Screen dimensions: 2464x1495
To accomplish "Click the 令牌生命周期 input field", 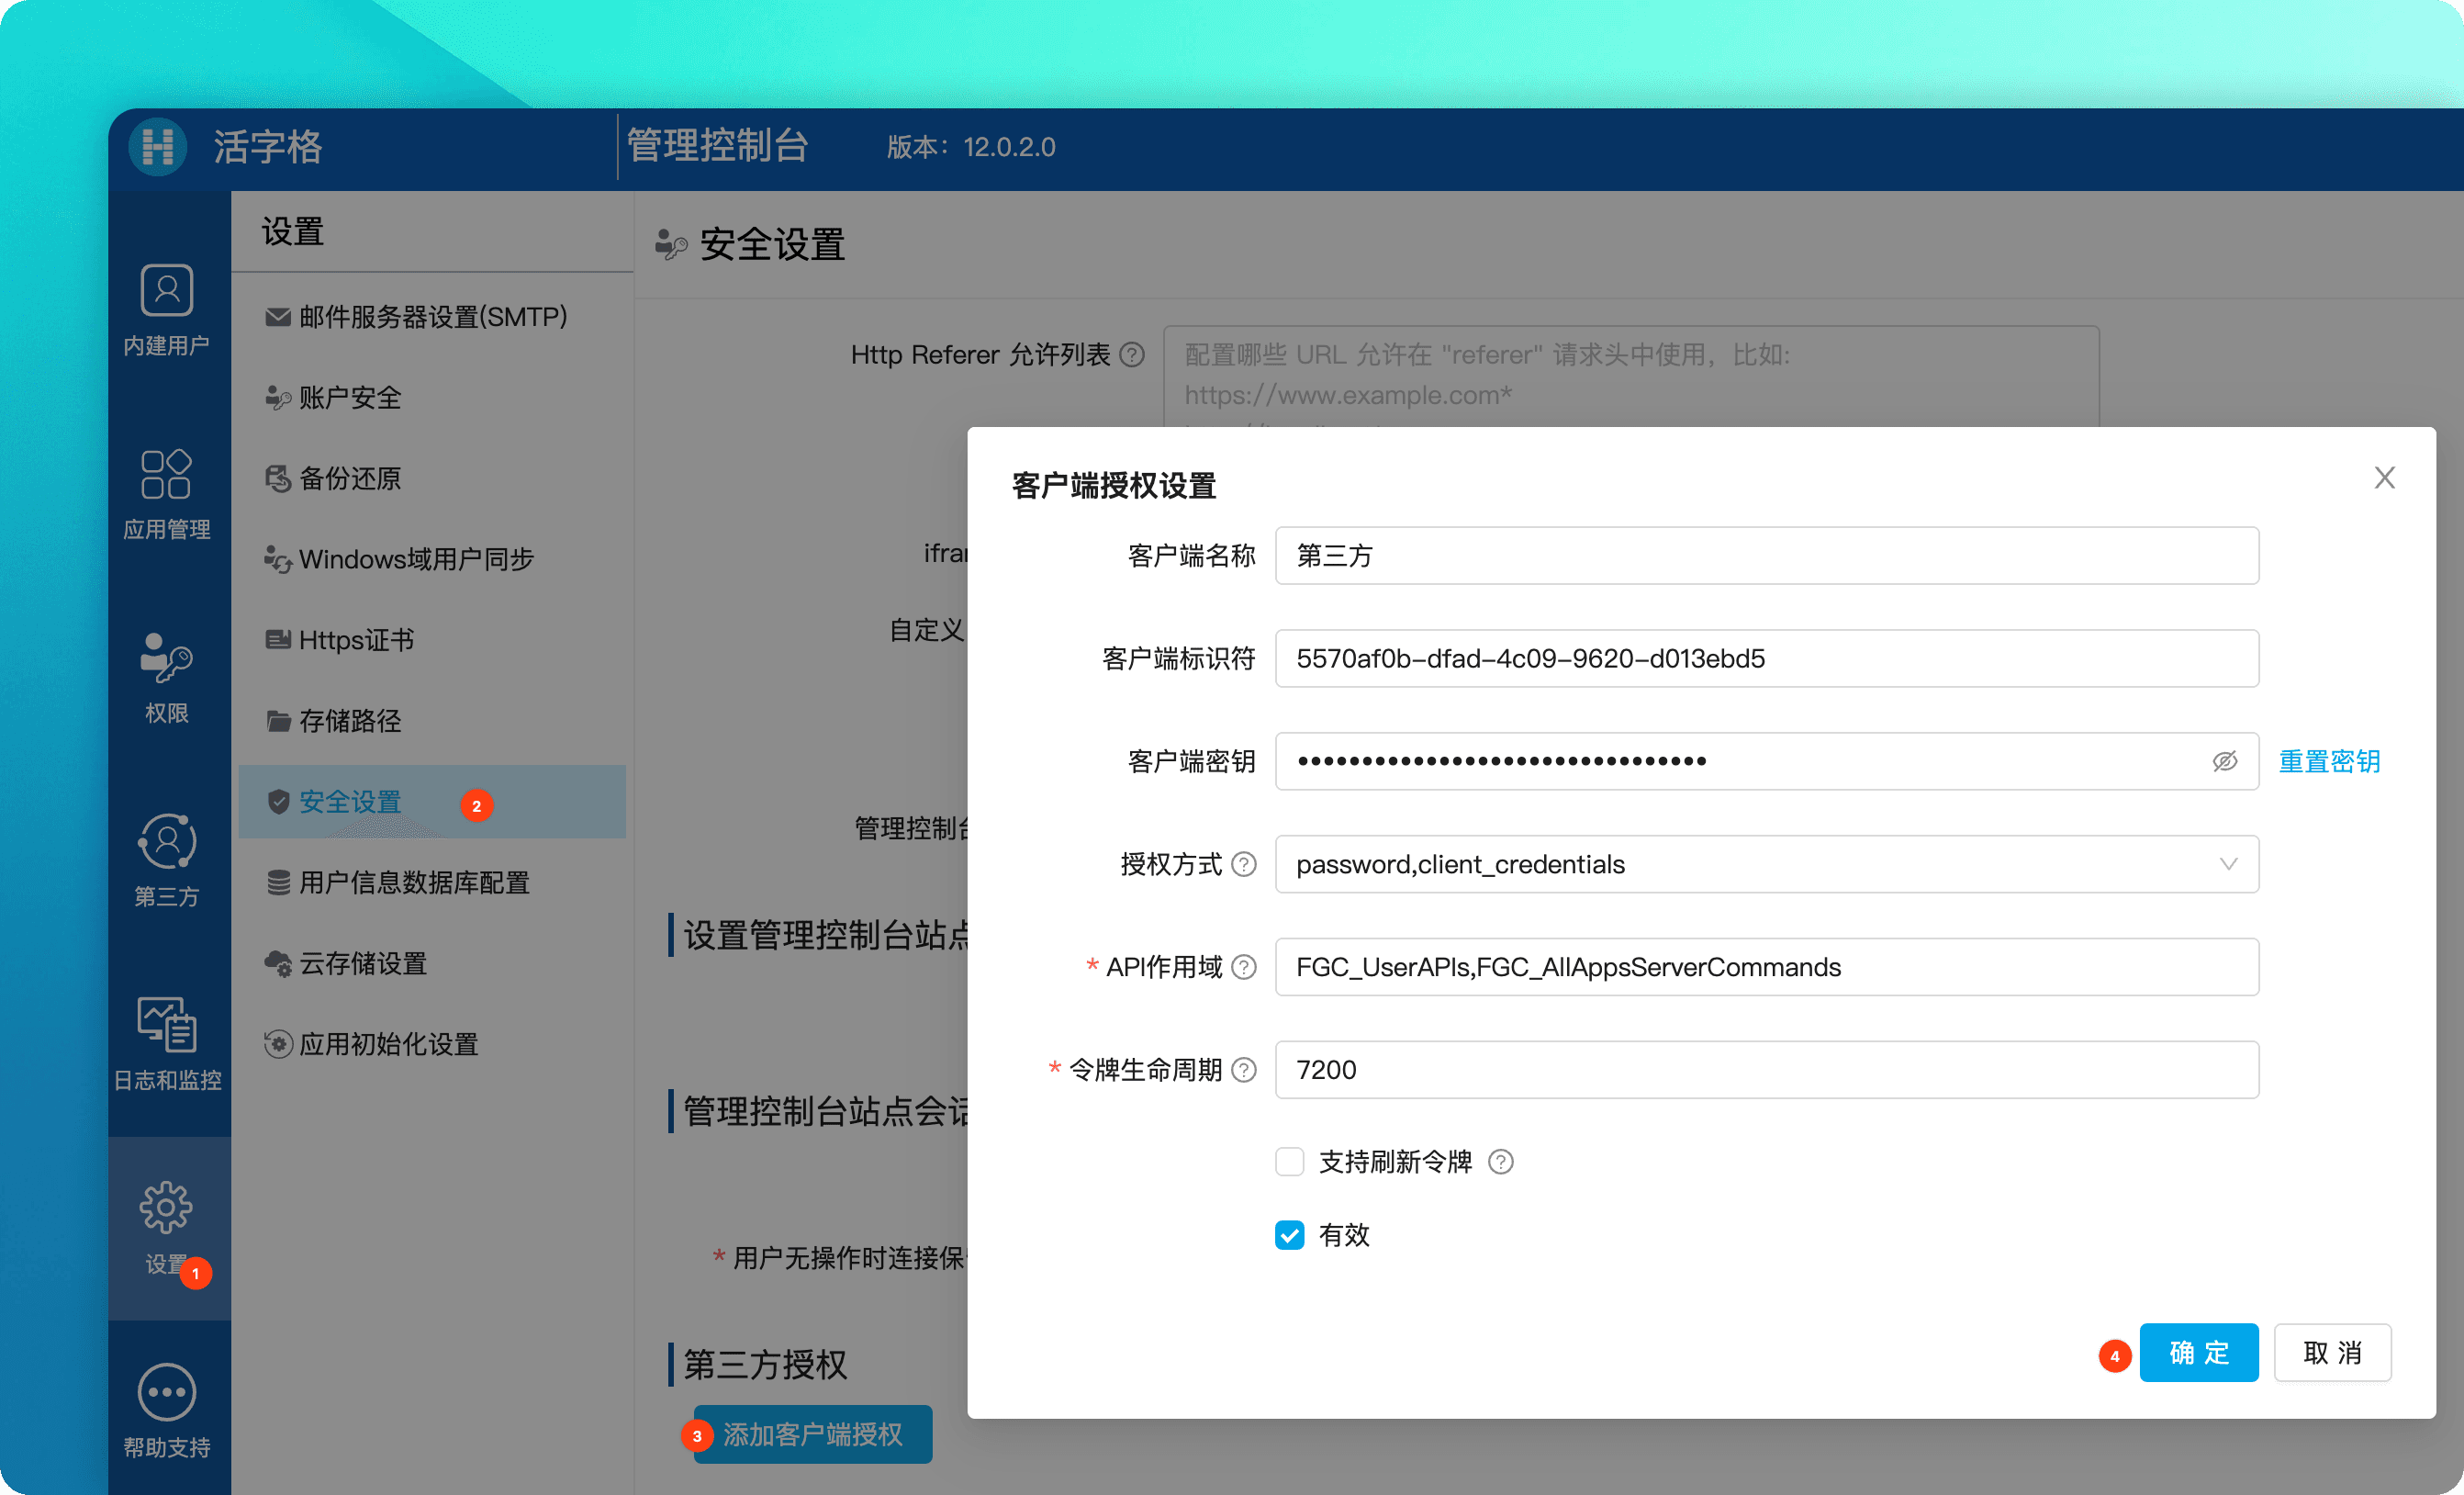I will [1766, 1071].
